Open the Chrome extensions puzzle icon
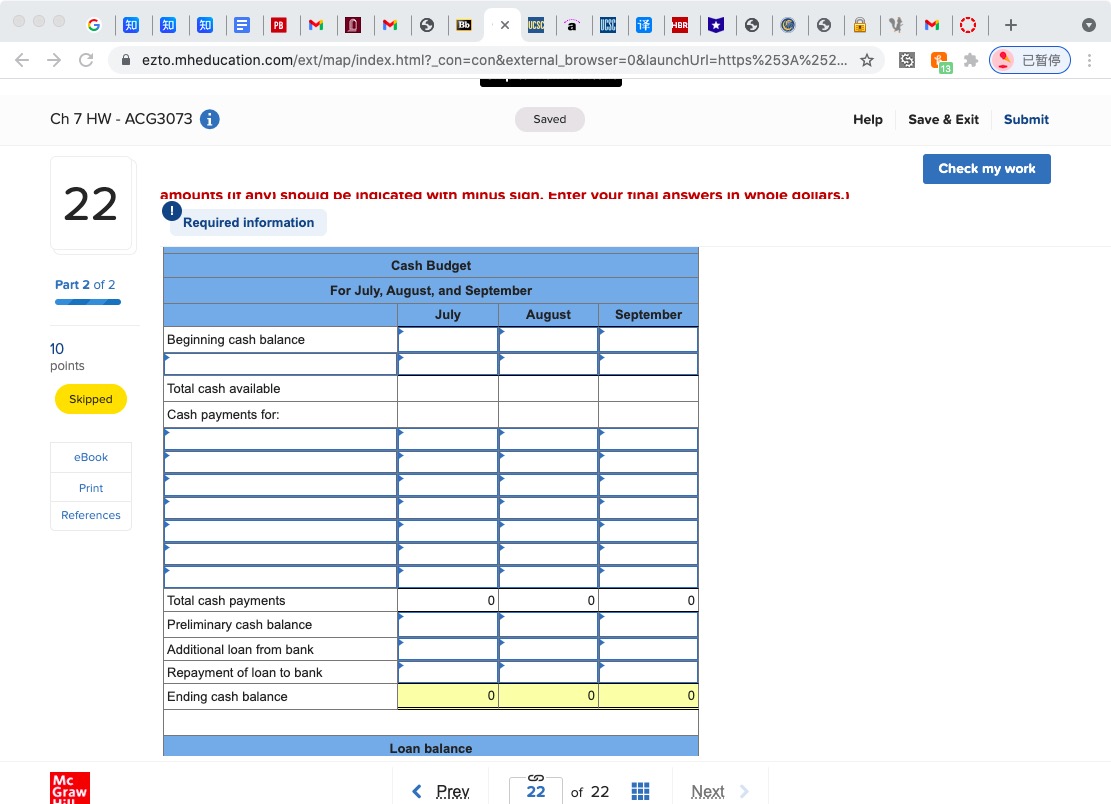 click(x=969, y=60)
